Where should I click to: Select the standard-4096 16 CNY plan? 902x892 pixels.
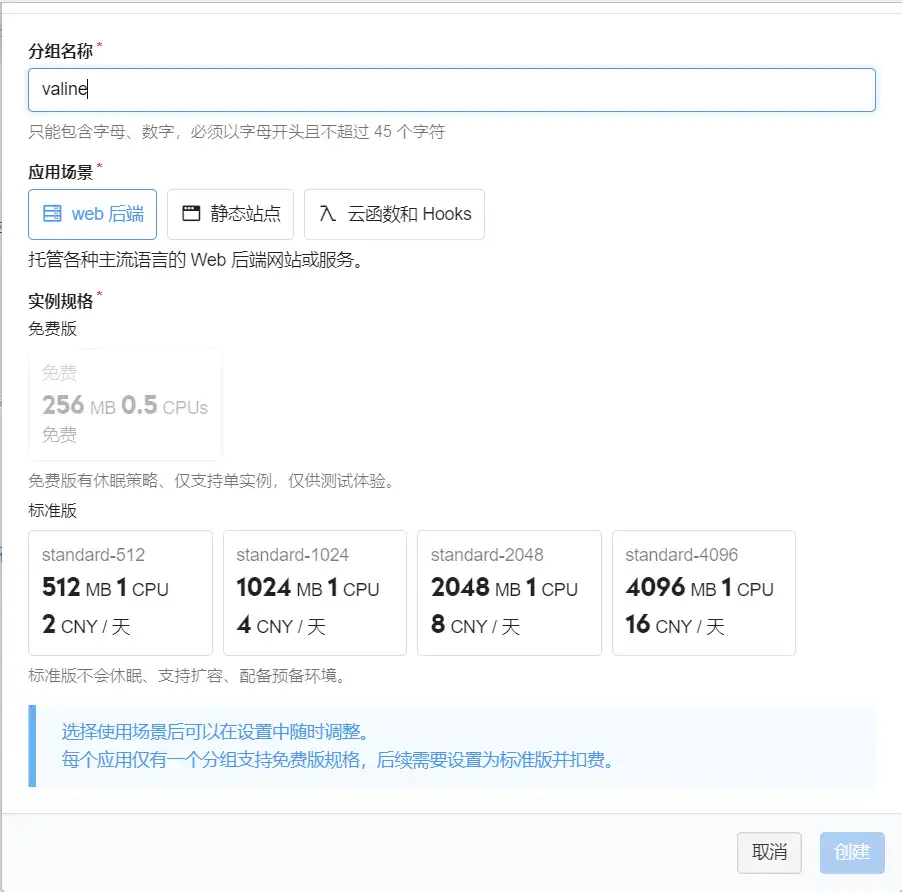[x=703, y=592]
